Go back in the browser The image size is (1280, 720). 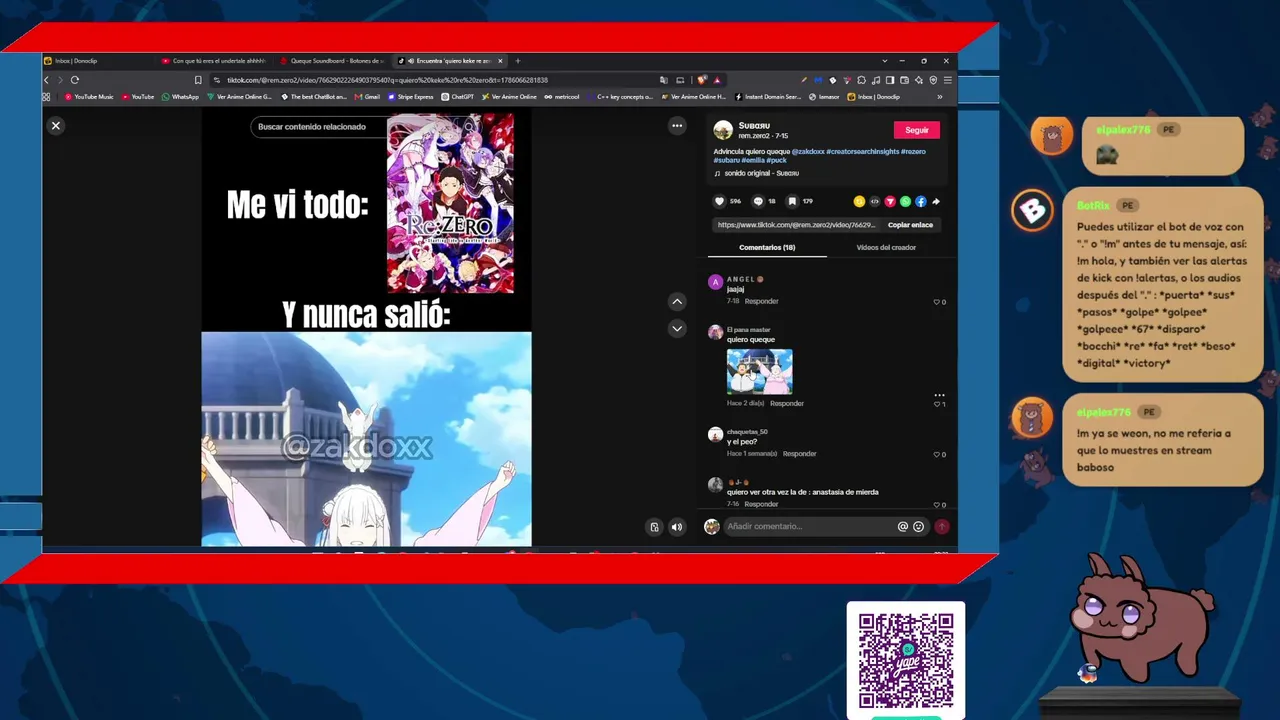tap(46, 80)
